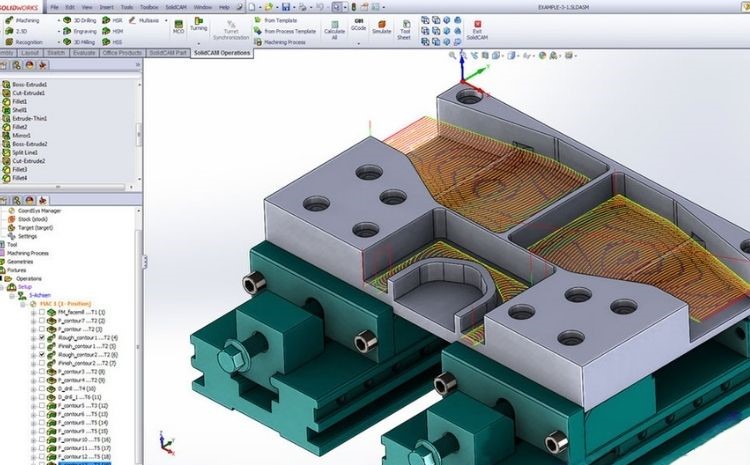Toggle checkbox for FM_facemill T1 (1)
This screenshot has width=750, height=465.
[41, 313]
